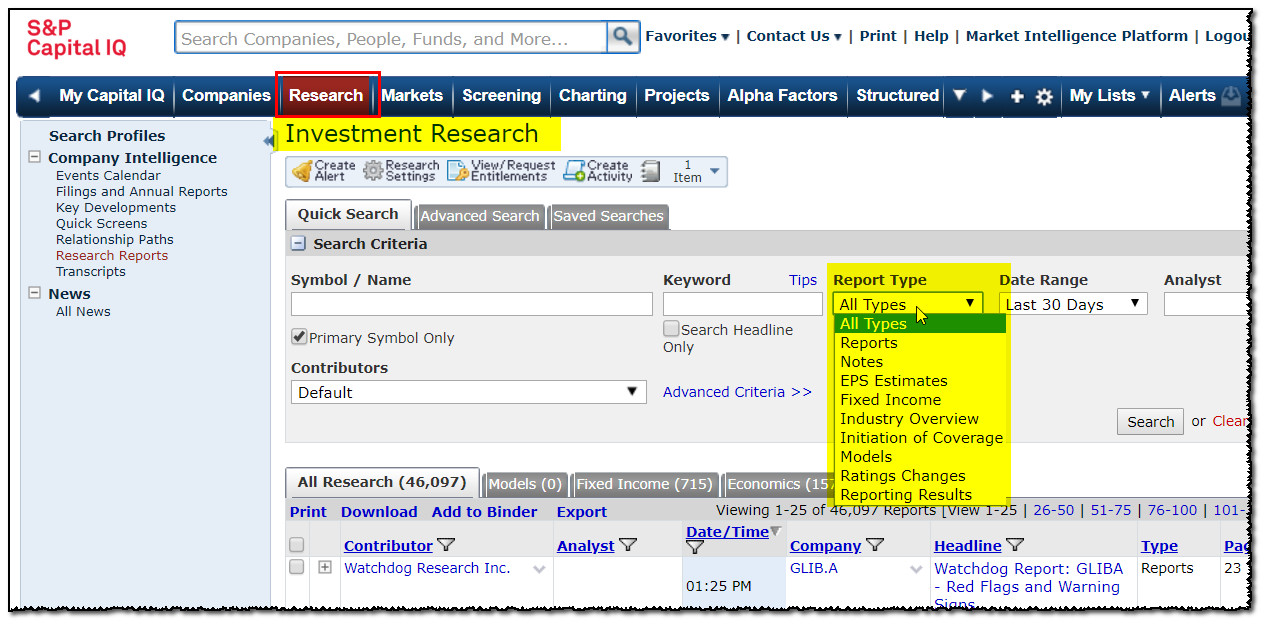Screen dimensions: 1266x625
Task: Click the Create Alert bell icon
Action: click(x=301, y=172)
